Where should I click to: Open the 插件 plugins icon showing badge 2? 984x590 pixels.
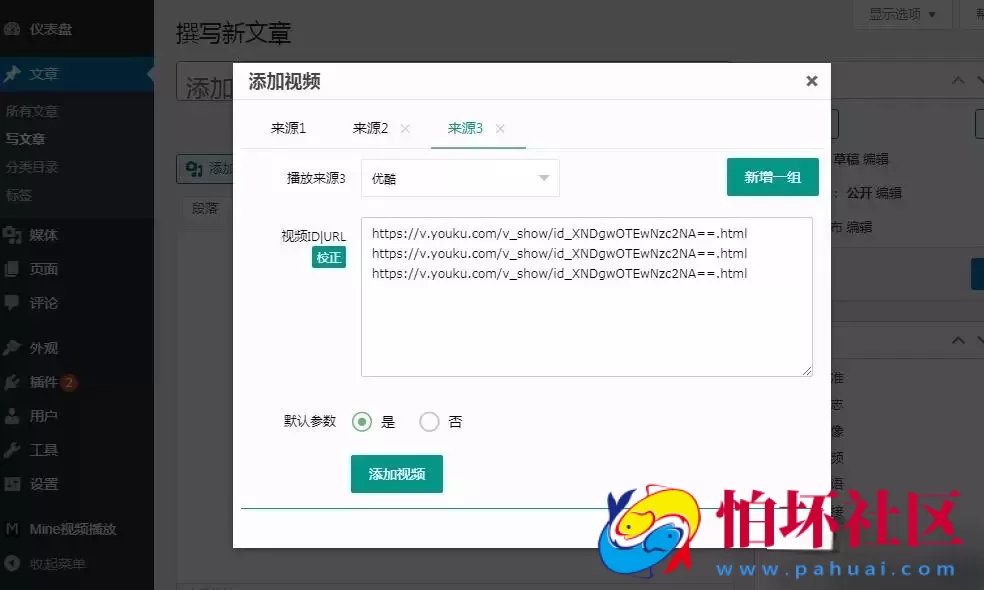tap(14, 381)
